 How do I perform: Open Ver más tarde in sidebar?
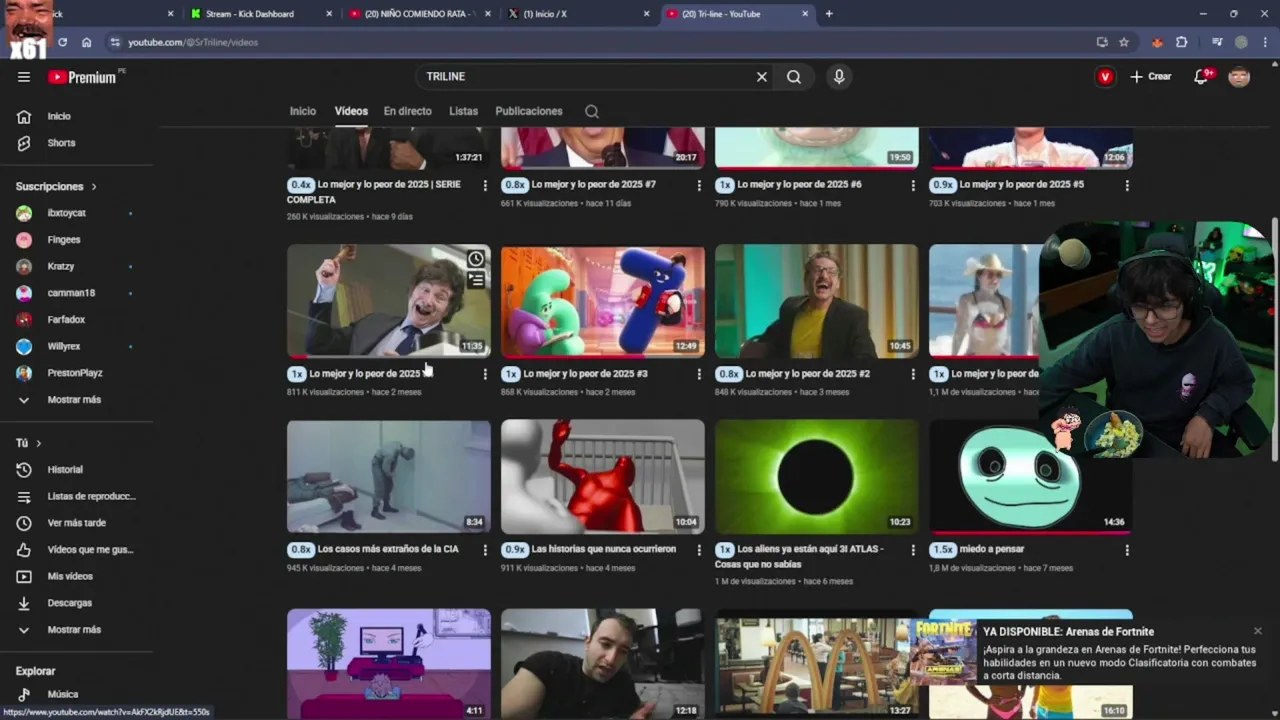[78, 523]
